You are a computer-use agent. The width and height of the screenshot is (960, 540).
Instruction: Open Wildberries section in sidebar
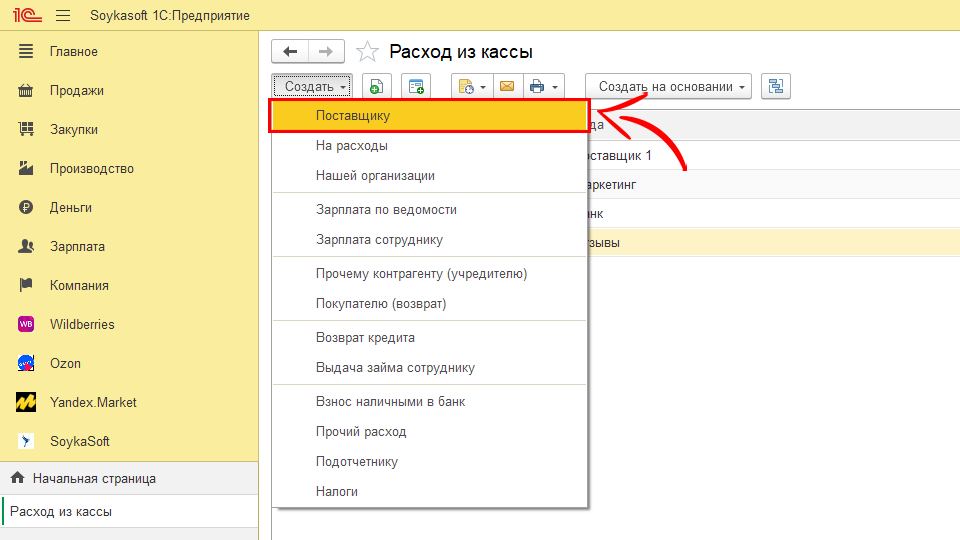(x=82, y=324)
